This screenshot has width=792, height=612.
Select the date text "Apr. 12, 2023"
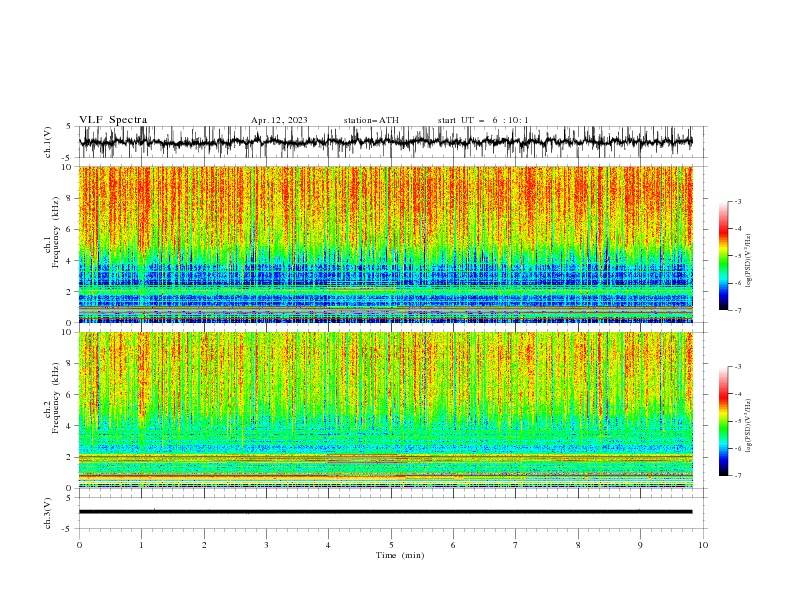click(279, 120)
